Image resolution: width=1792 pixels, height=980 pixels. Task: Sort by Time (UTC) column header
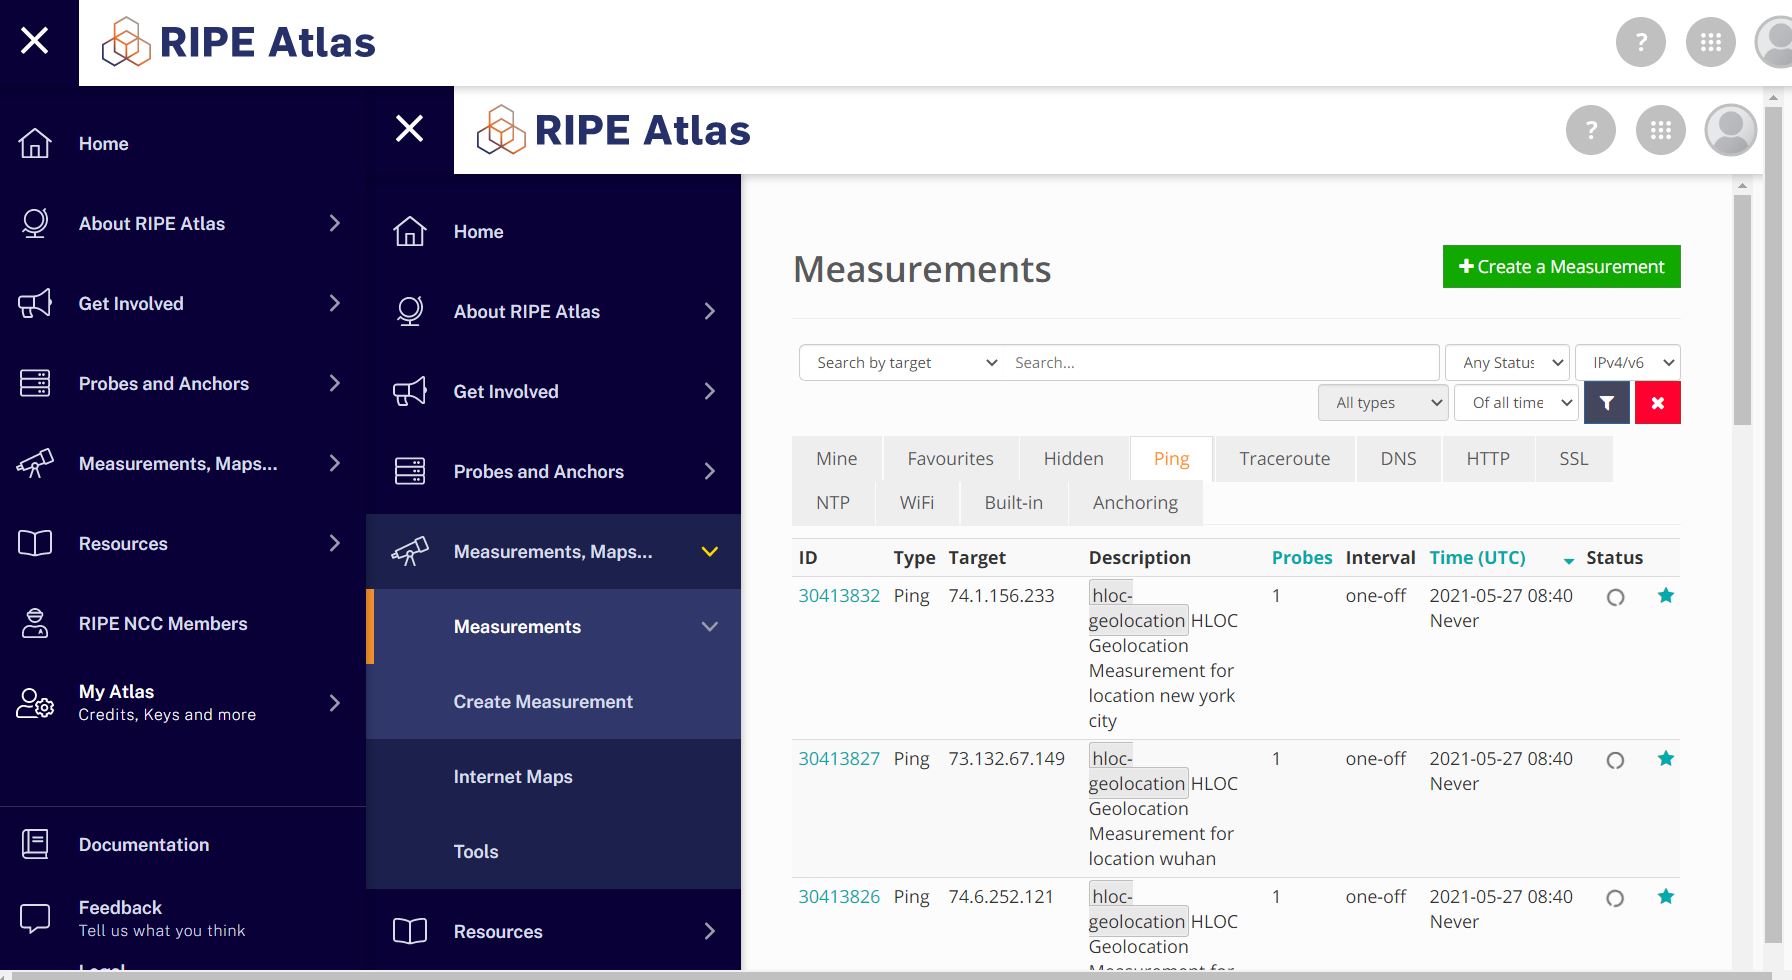click(1477, 558)
